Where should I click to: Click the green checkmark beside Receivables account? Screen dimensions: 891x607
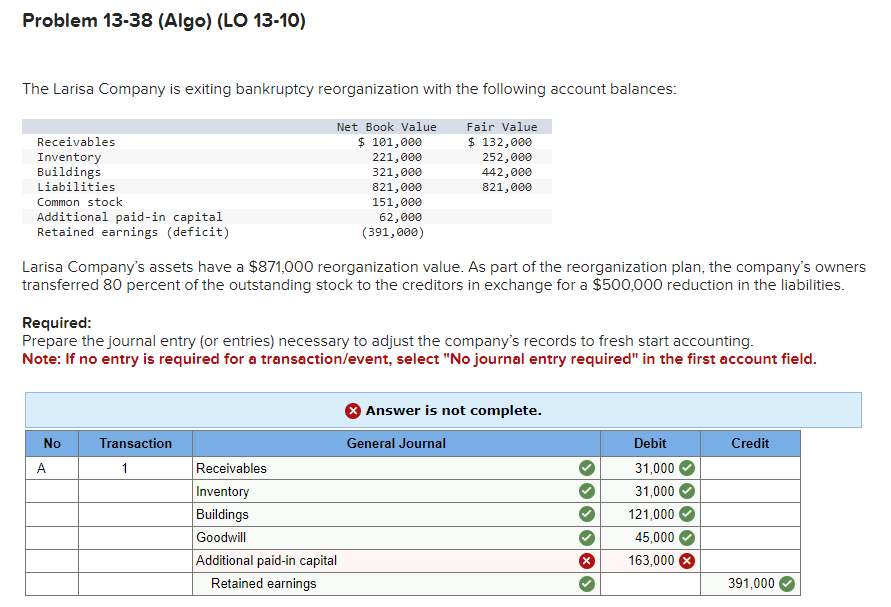(587, 468)
